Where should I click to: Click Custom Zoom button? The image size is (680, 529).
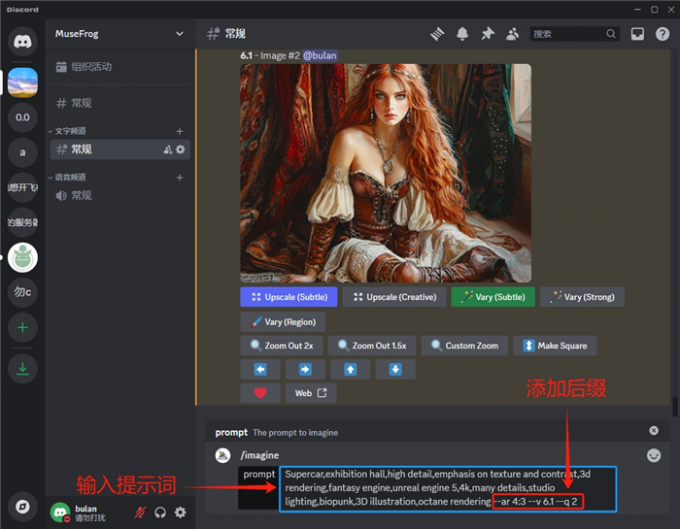click(464, 346)
